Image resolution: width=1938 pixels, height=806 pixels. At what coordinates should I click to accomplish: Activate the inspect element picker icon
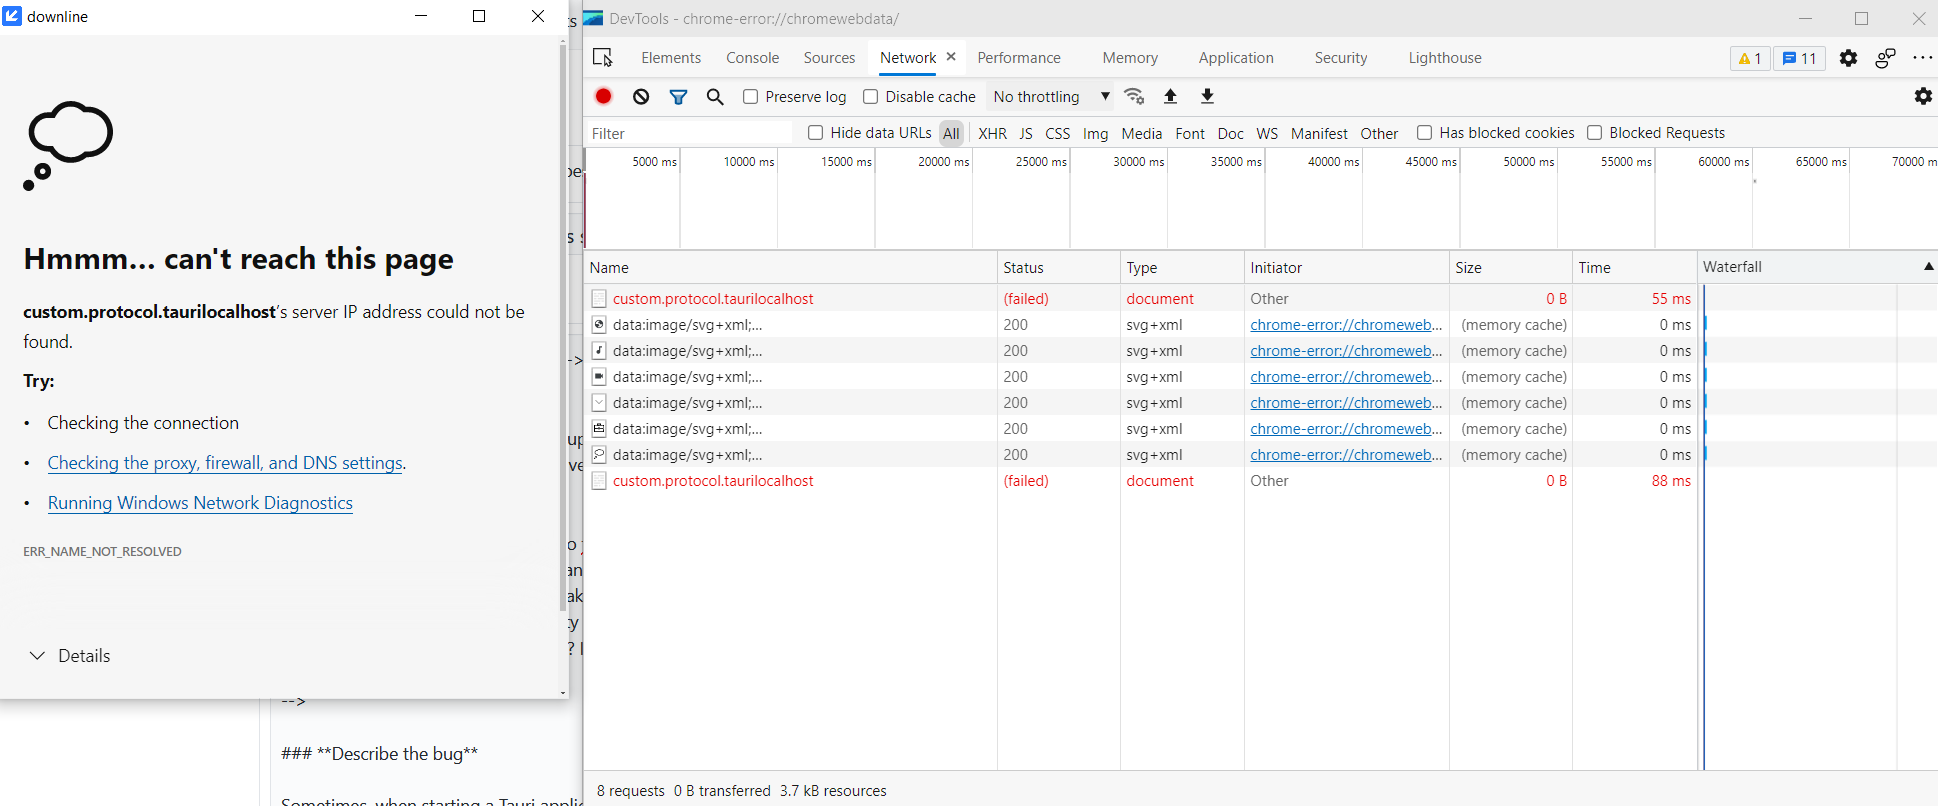tap(603, 58)
